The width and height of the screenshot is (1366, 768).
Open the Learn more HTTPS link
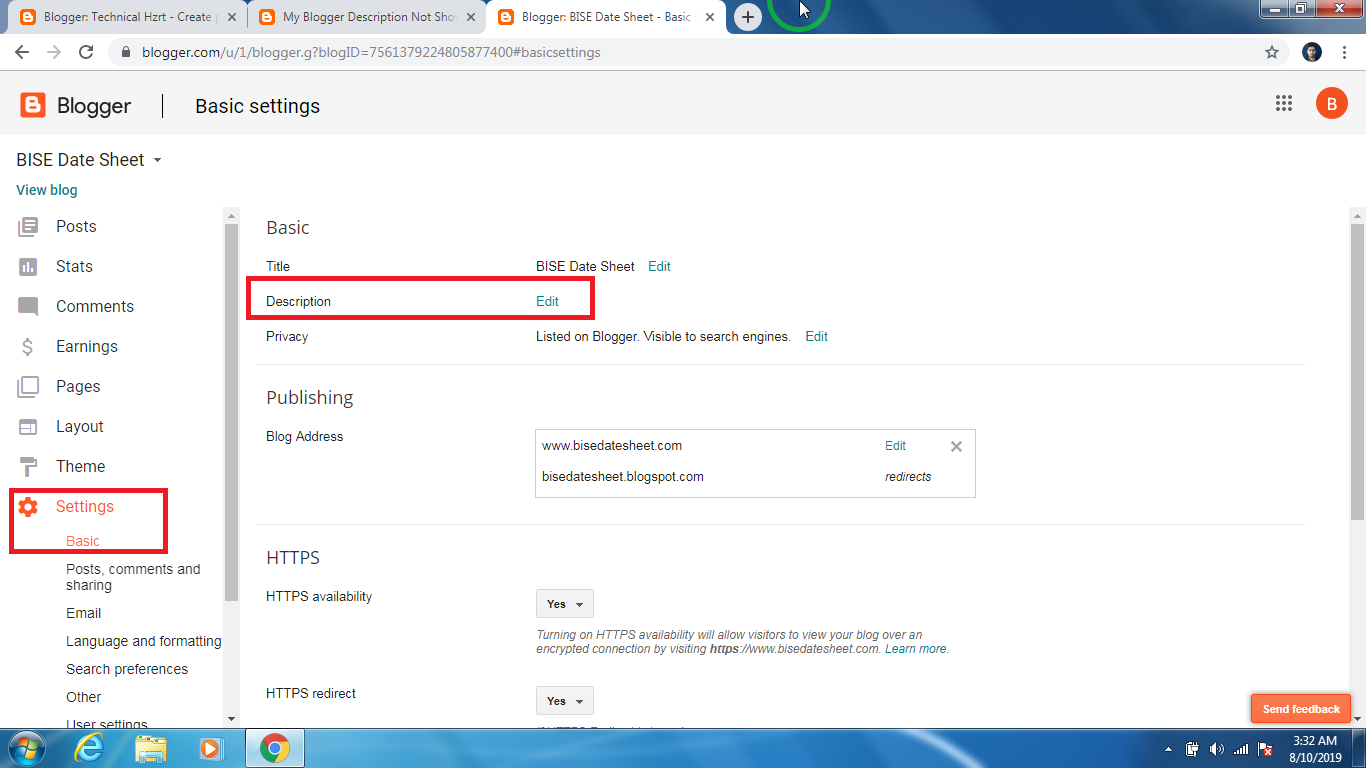click(916, 649)
